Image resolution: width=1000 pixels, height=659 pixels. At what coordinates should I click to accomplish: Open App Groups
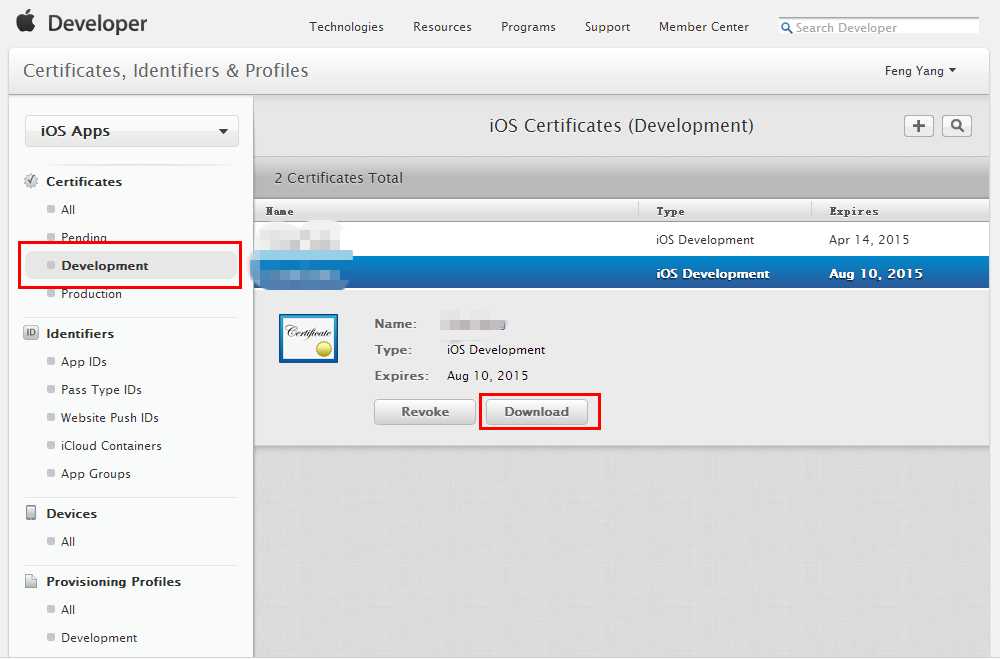96,474
